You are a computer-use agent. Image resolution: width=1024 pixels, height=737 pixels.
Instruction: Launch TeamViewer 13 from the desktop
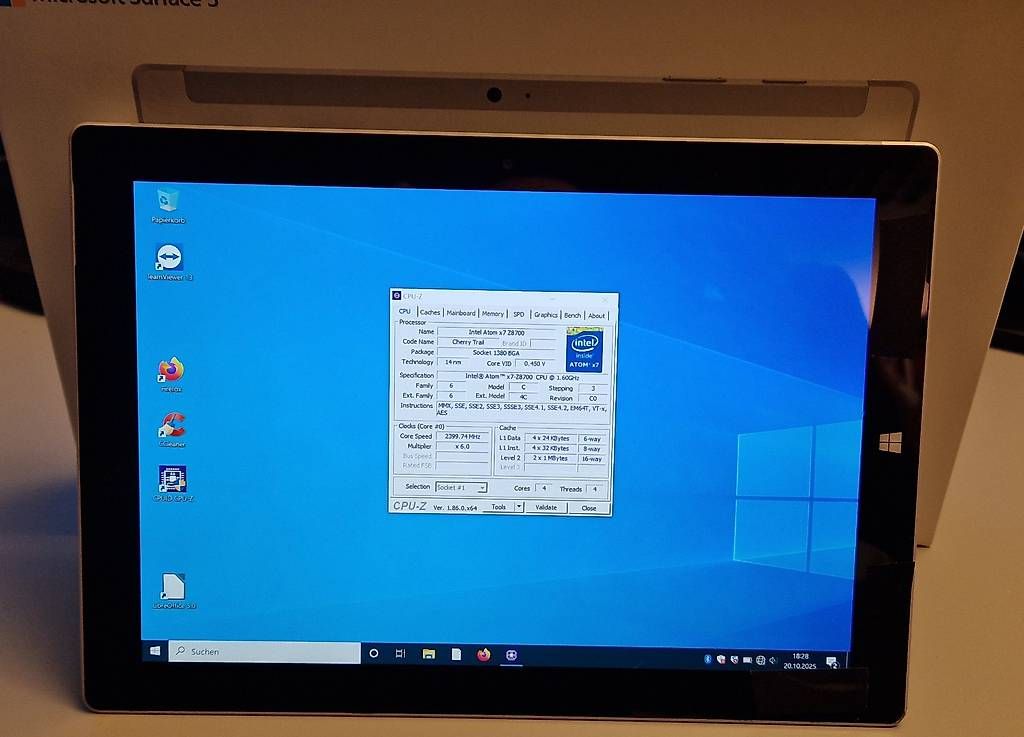click(x=169, y=262)
